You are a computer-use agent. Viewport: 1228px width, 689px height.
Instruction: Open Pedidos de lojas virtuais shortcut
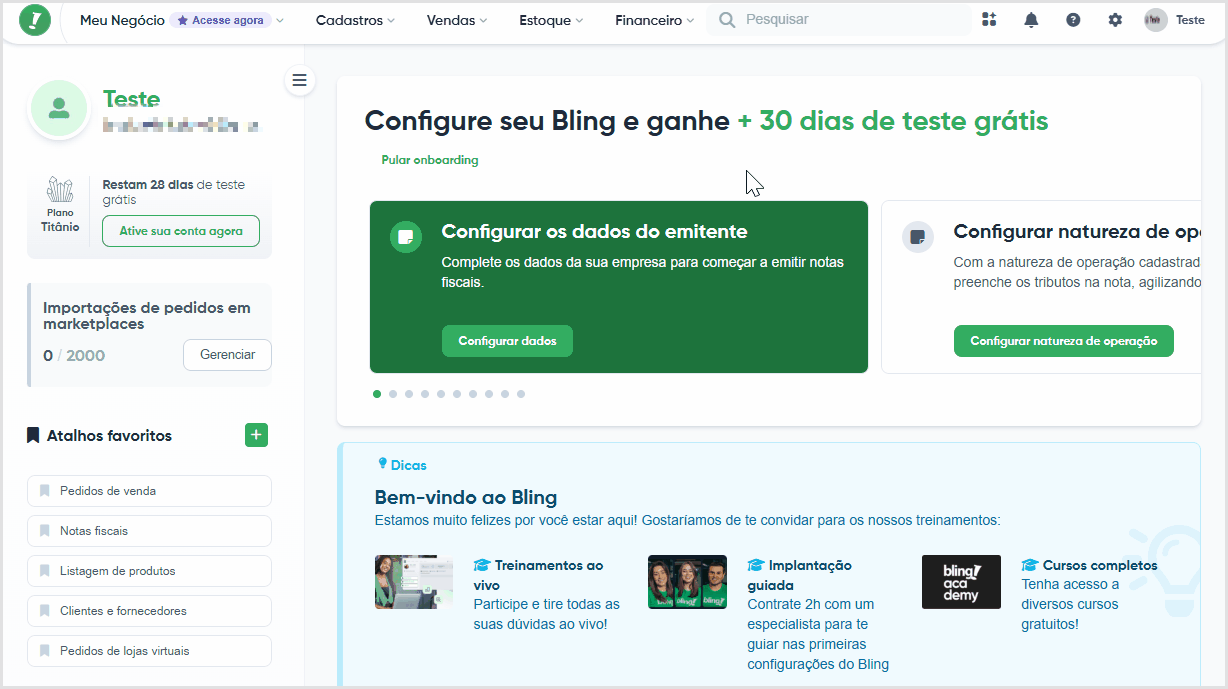pyautogui.click(x=149, y=651)
